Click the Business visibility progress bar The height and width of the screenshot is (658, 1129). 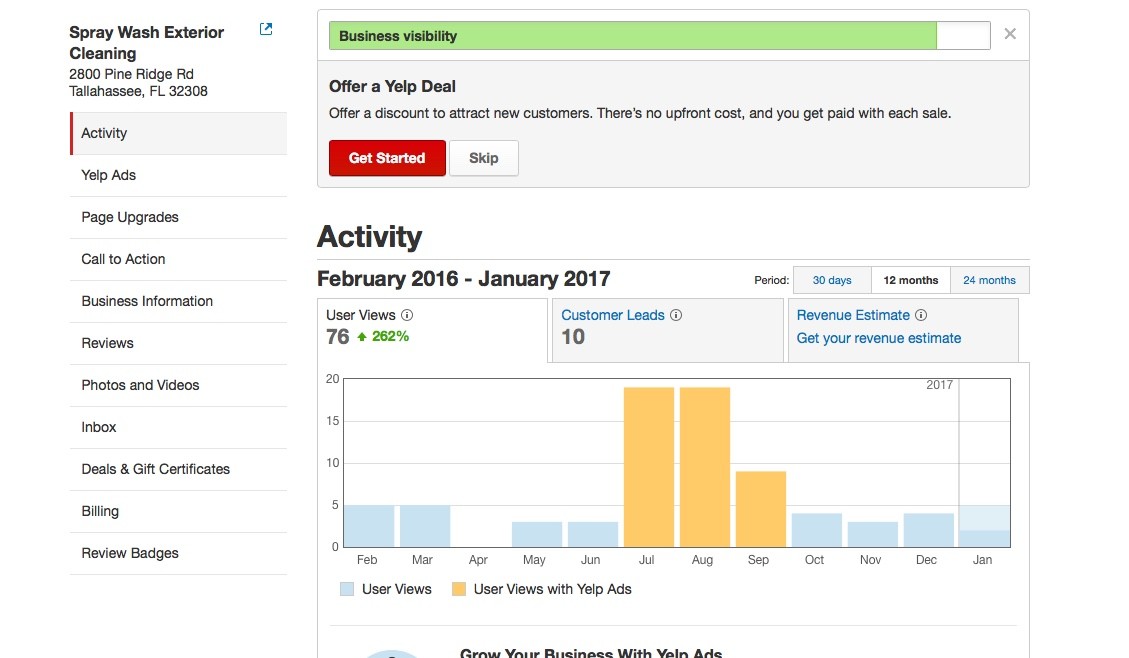click(660, 35)
